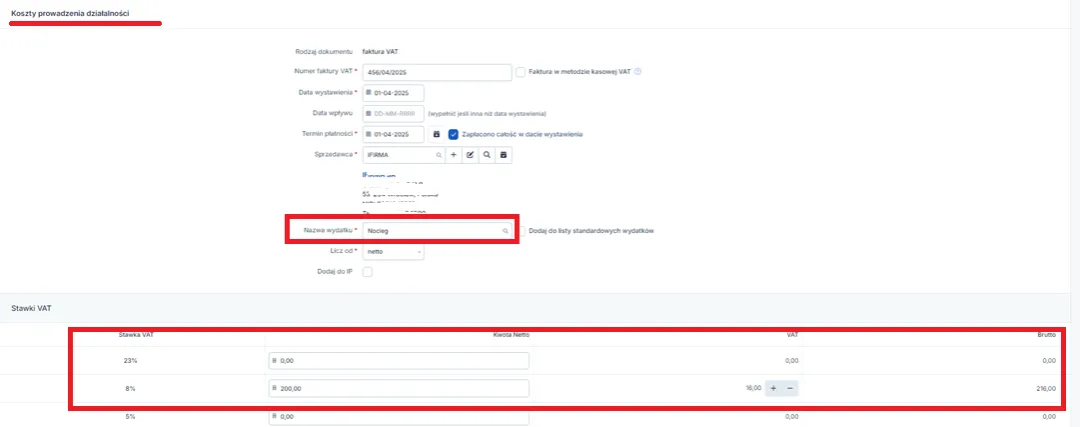Add a new seller with the plus icon
1080x427 pixels.
pos(453,156)
